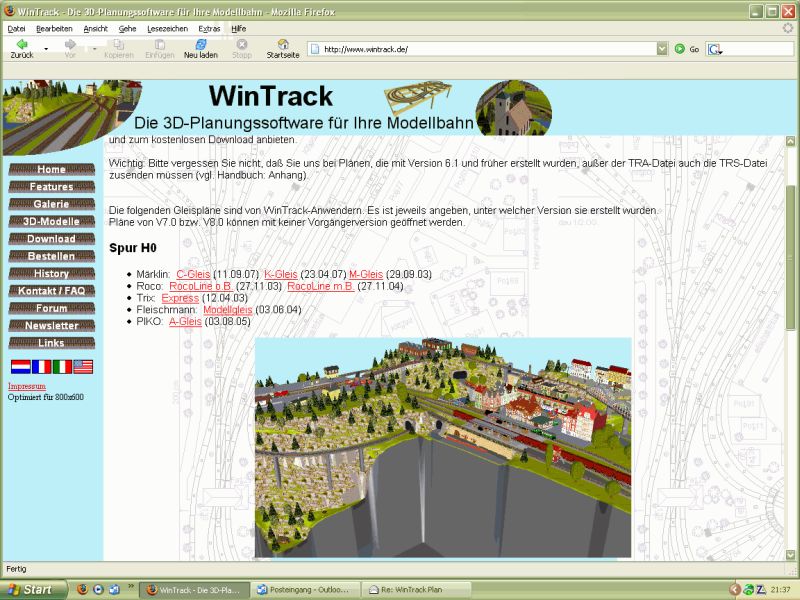Viewport: 800px width, 600px height.
Task: Click the 3D model railway layout image
Action: (443, 447)
